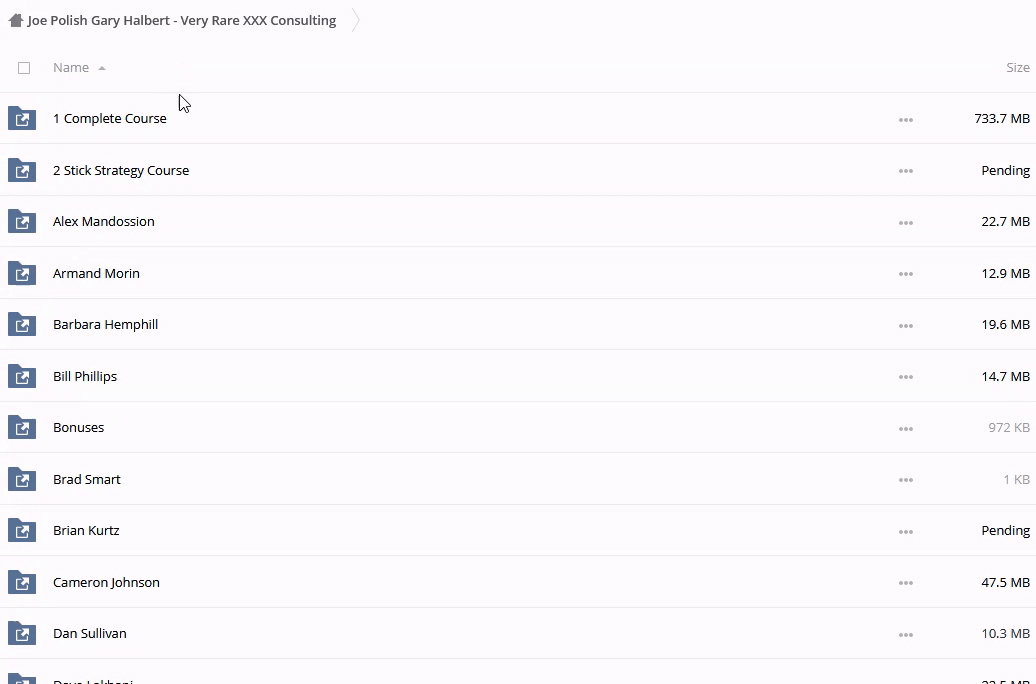Open the Barbara Hemphill folder
1036x684 pixels.
[x=105, y=325]
